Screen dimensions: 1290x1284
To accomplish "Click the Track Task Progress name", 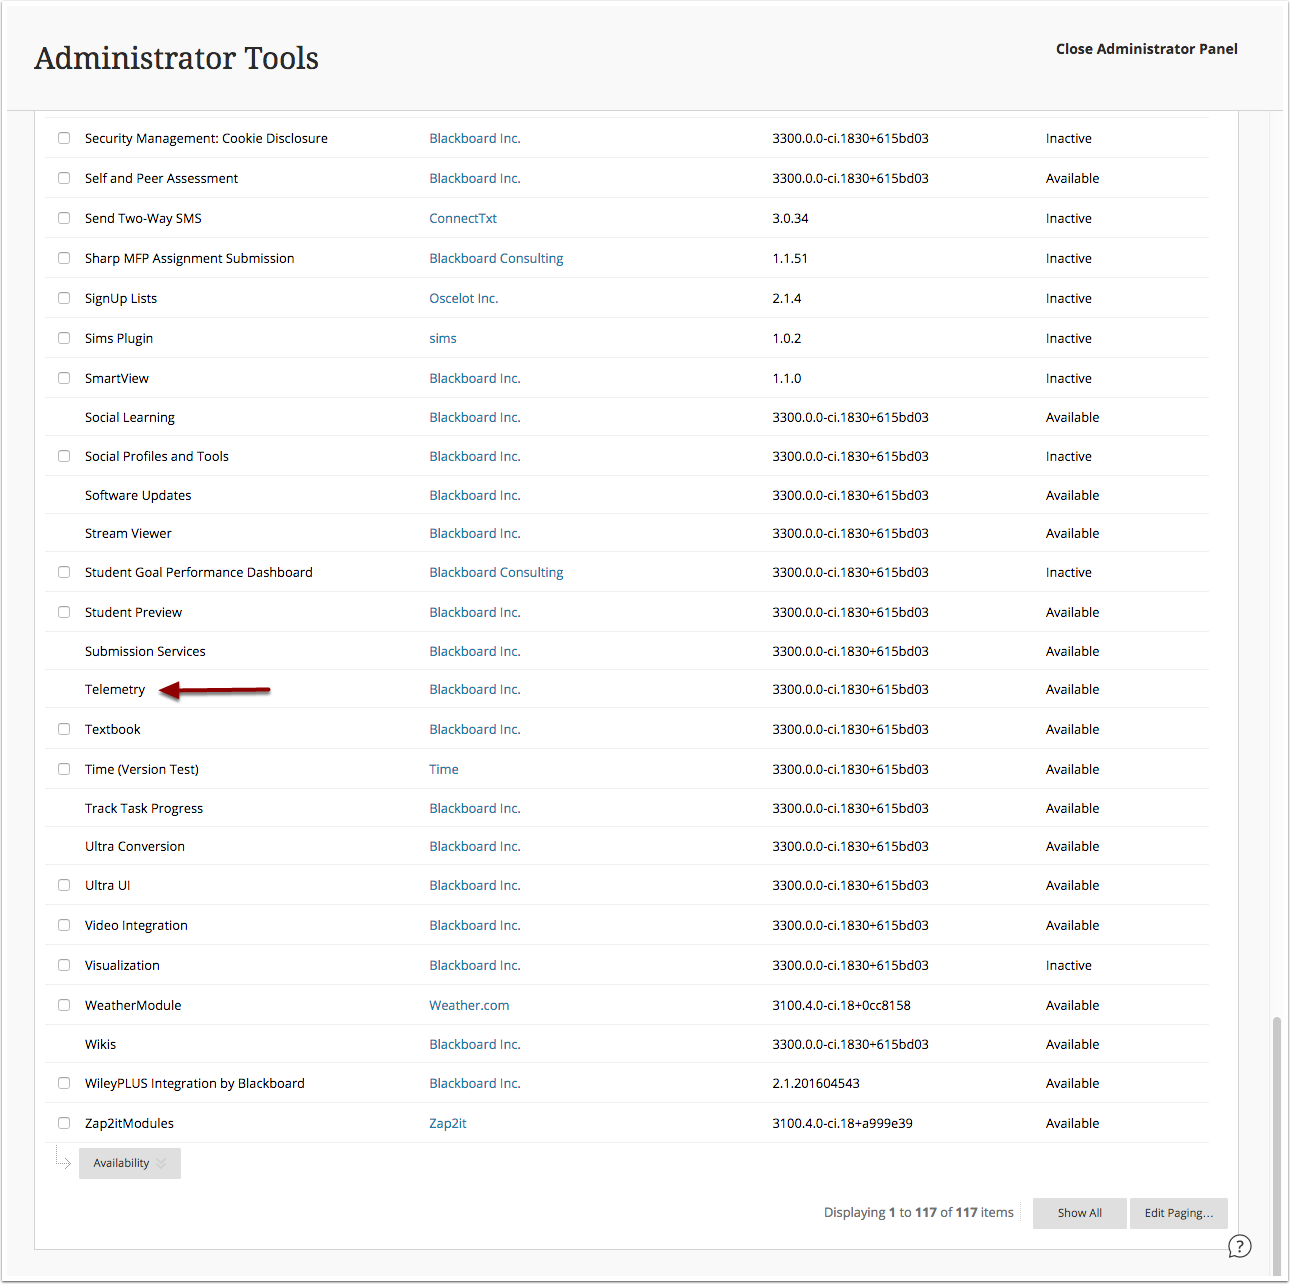I will pyautogui.click(x=144, y=808).
